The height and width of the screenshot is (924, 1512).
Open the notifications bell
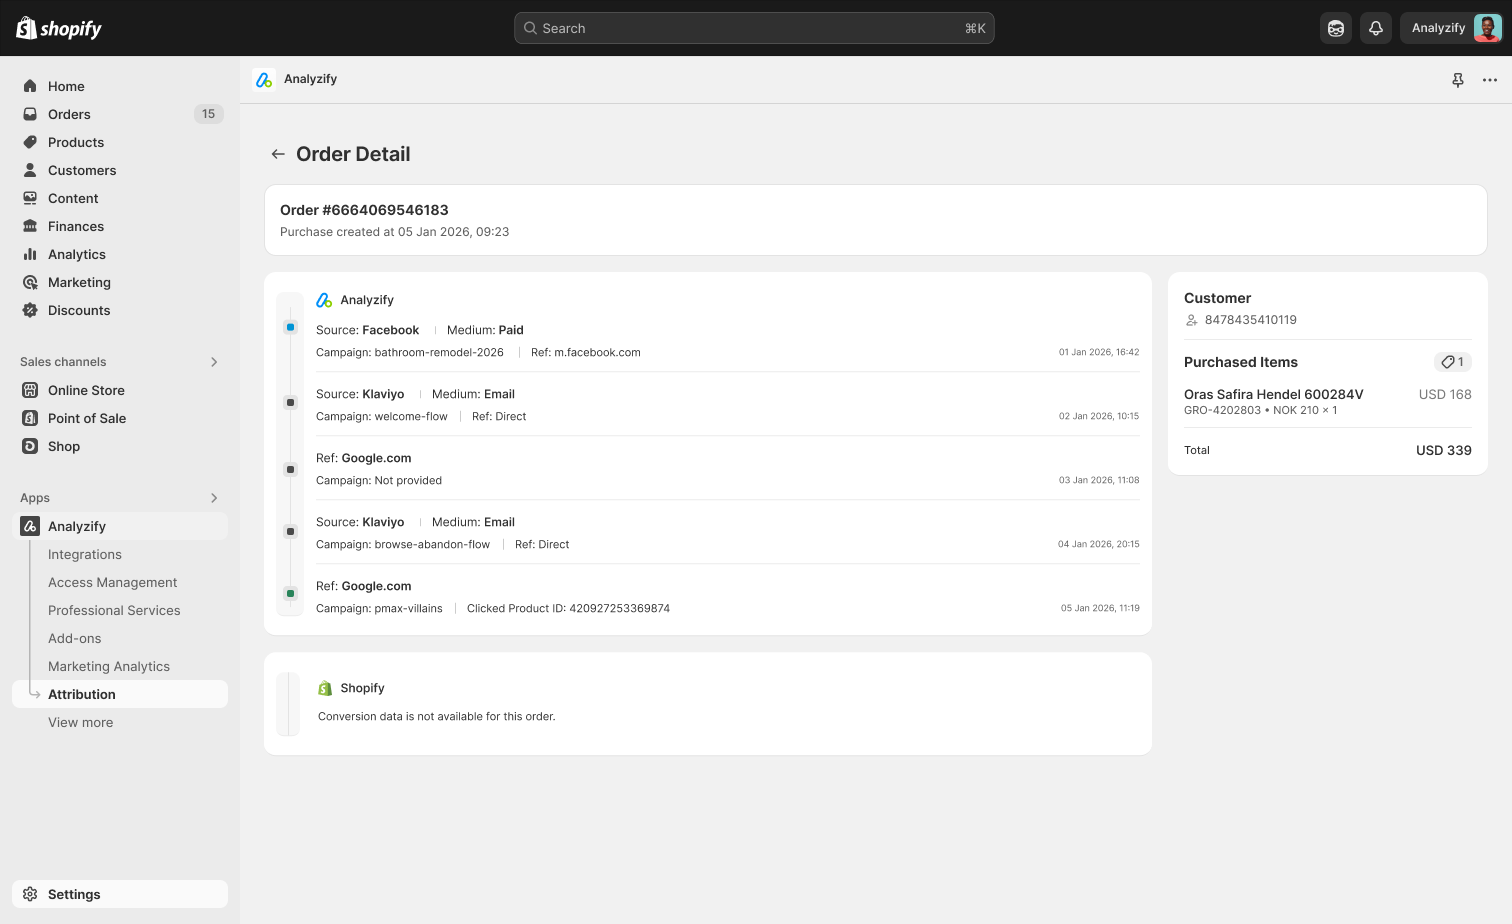[x=1376, y=28]
